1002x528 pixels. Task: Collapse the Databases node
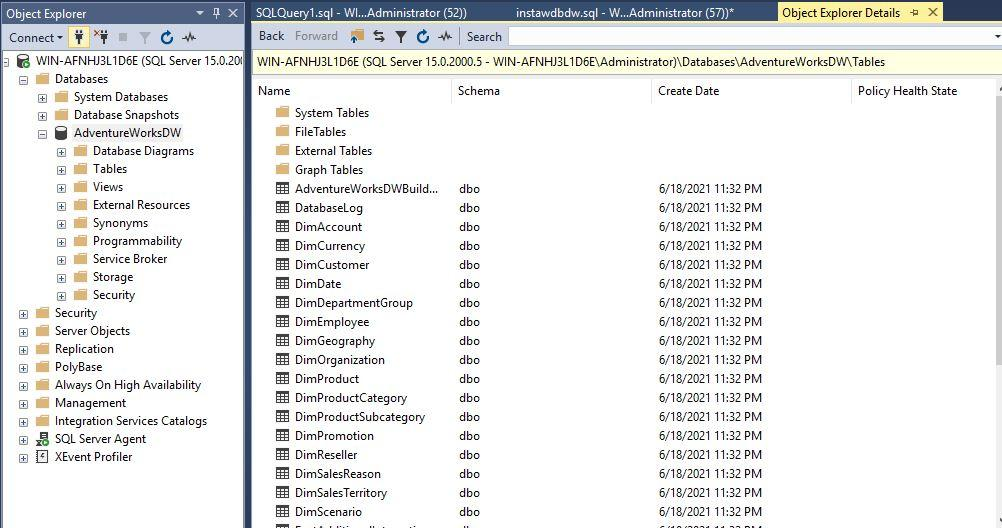(24, 81)
